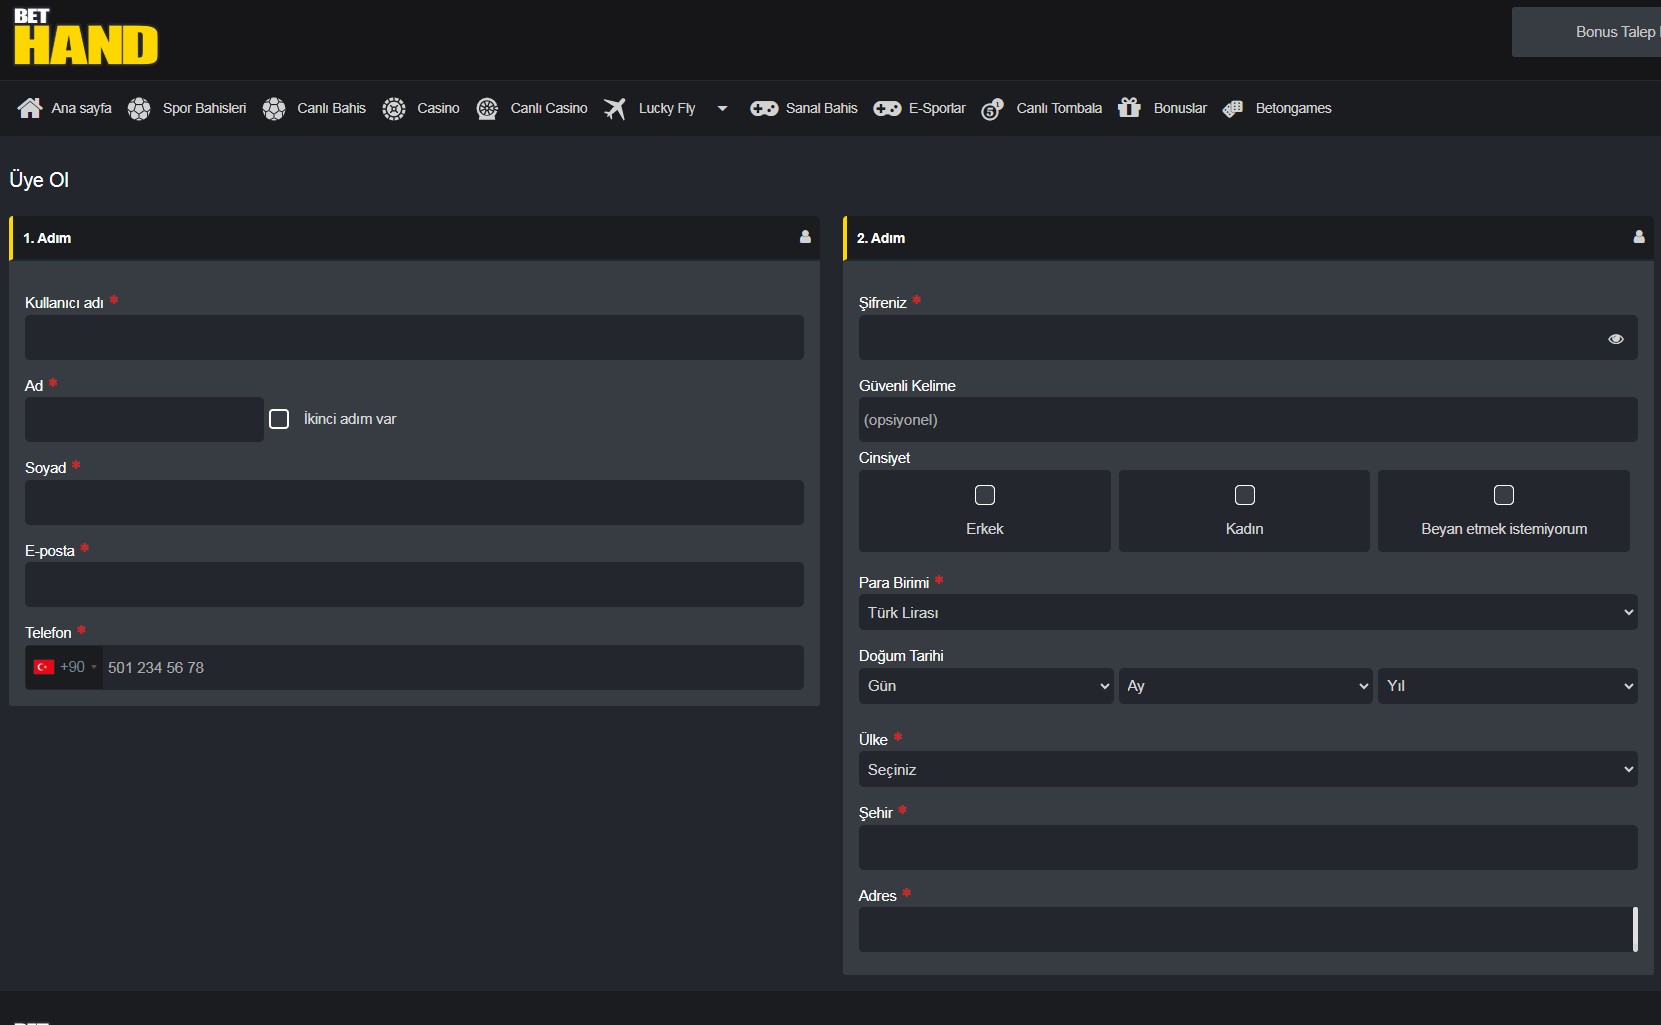Screen dimensions: 1661x1025
Task: Focus the Güvenli Kelime optional field
Action: click(1248, 420)
